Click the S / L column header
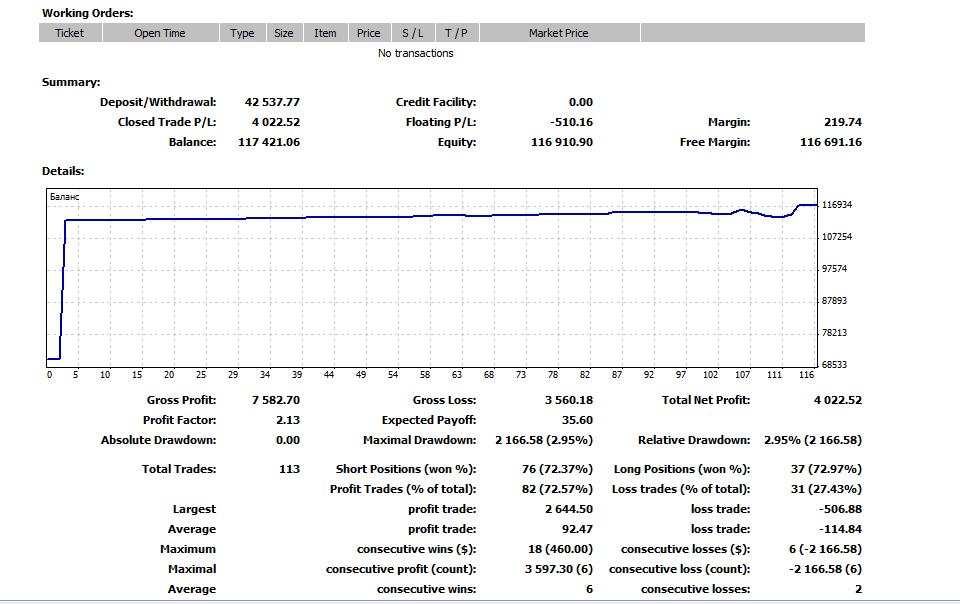Screen dimensions: 960x604 point(412,33)
